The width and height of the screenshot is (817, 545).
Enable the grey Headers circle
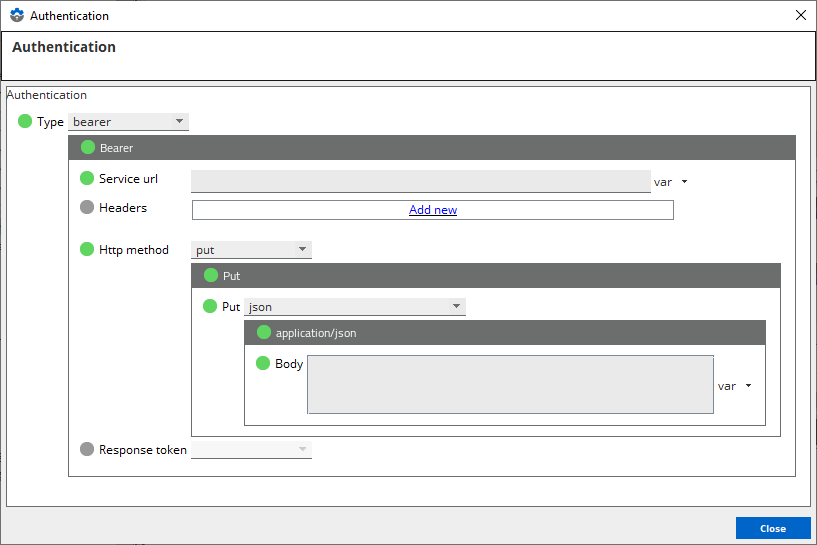click(x=87, y=208)
